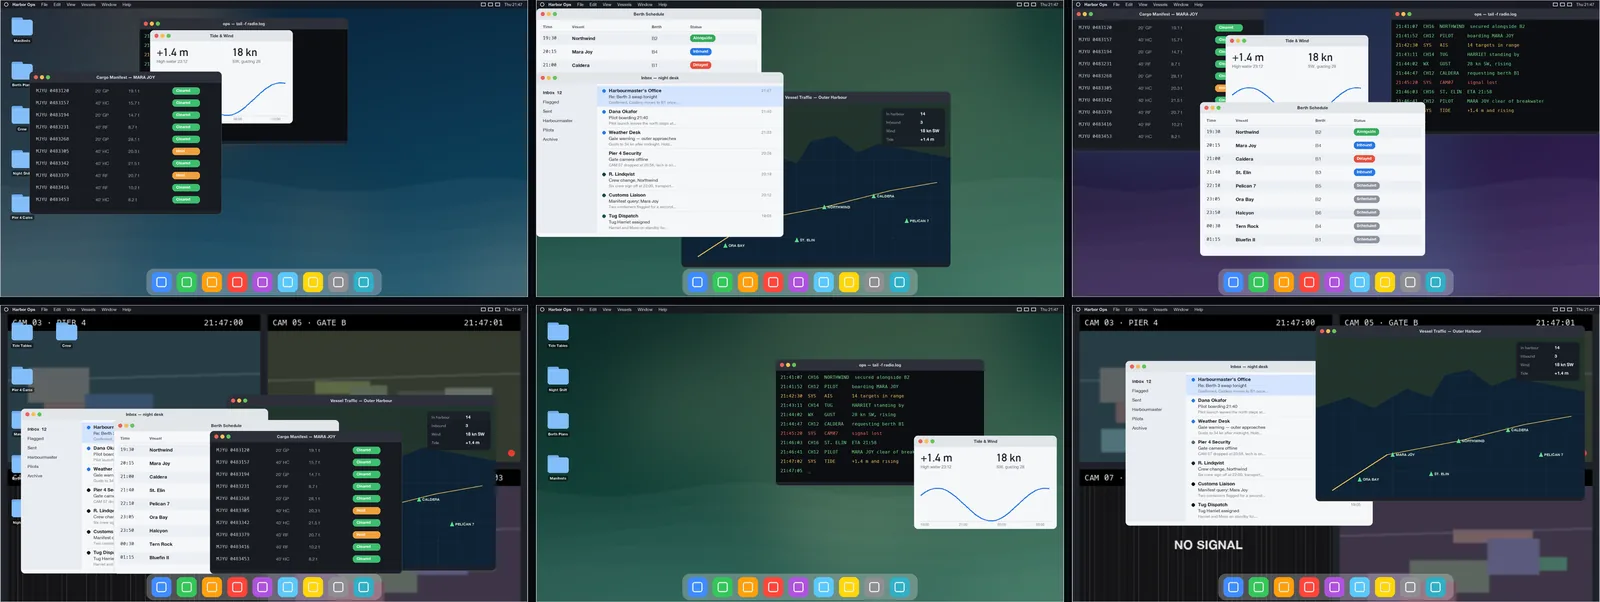Image resolution: width=1600 pixels, height=602 pixels.
Task: Click '18 kn' wind reading on teal-wallpaper screen
Action: [1009, 458]
